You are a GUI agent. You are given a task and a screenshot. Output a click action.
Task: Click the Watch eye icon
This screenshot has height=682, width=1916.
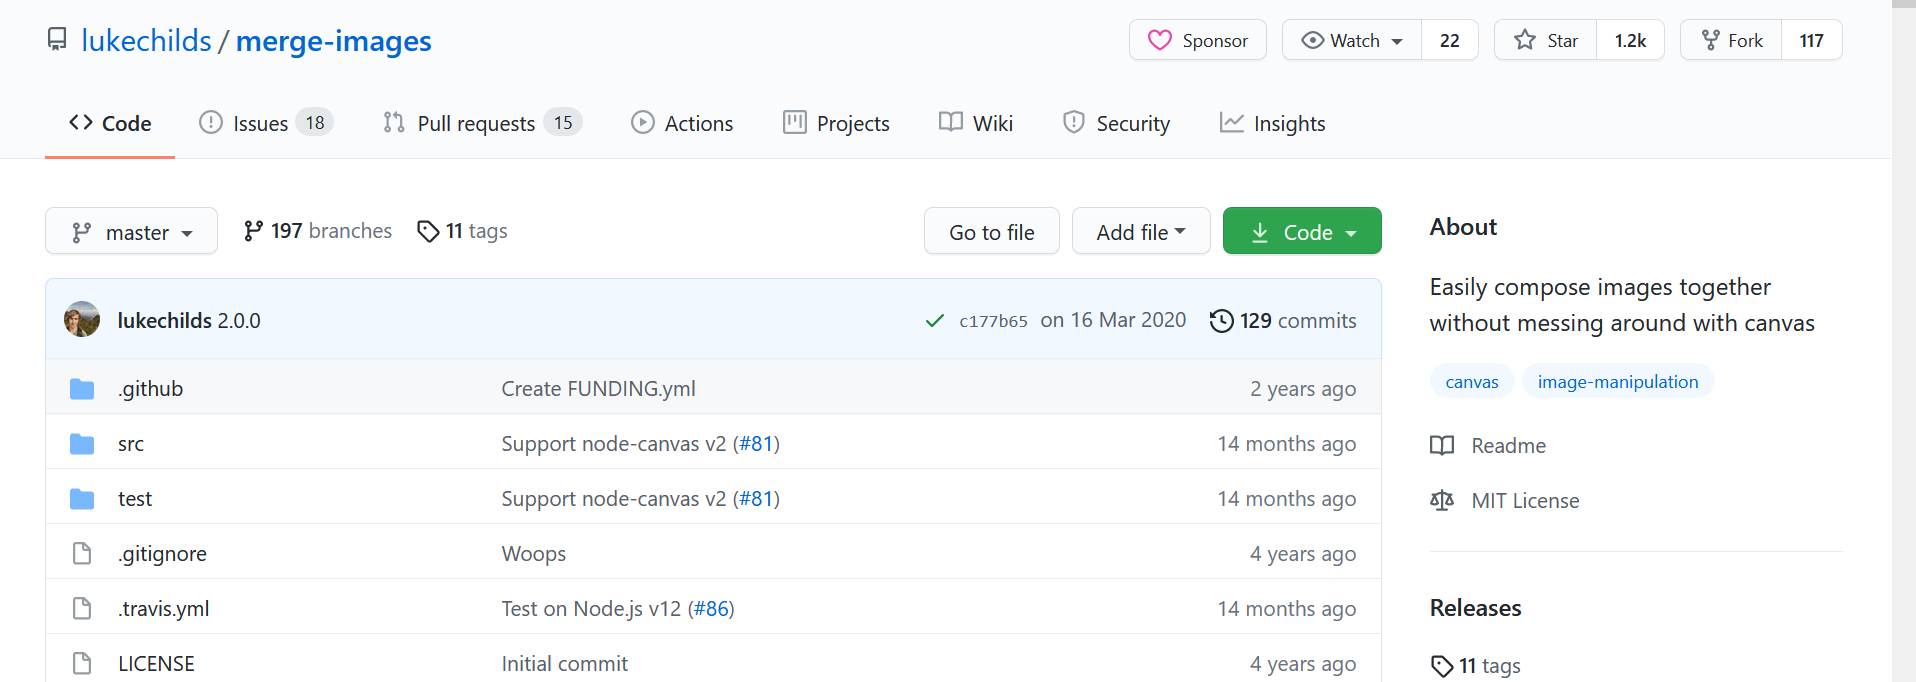(1312, 40)
